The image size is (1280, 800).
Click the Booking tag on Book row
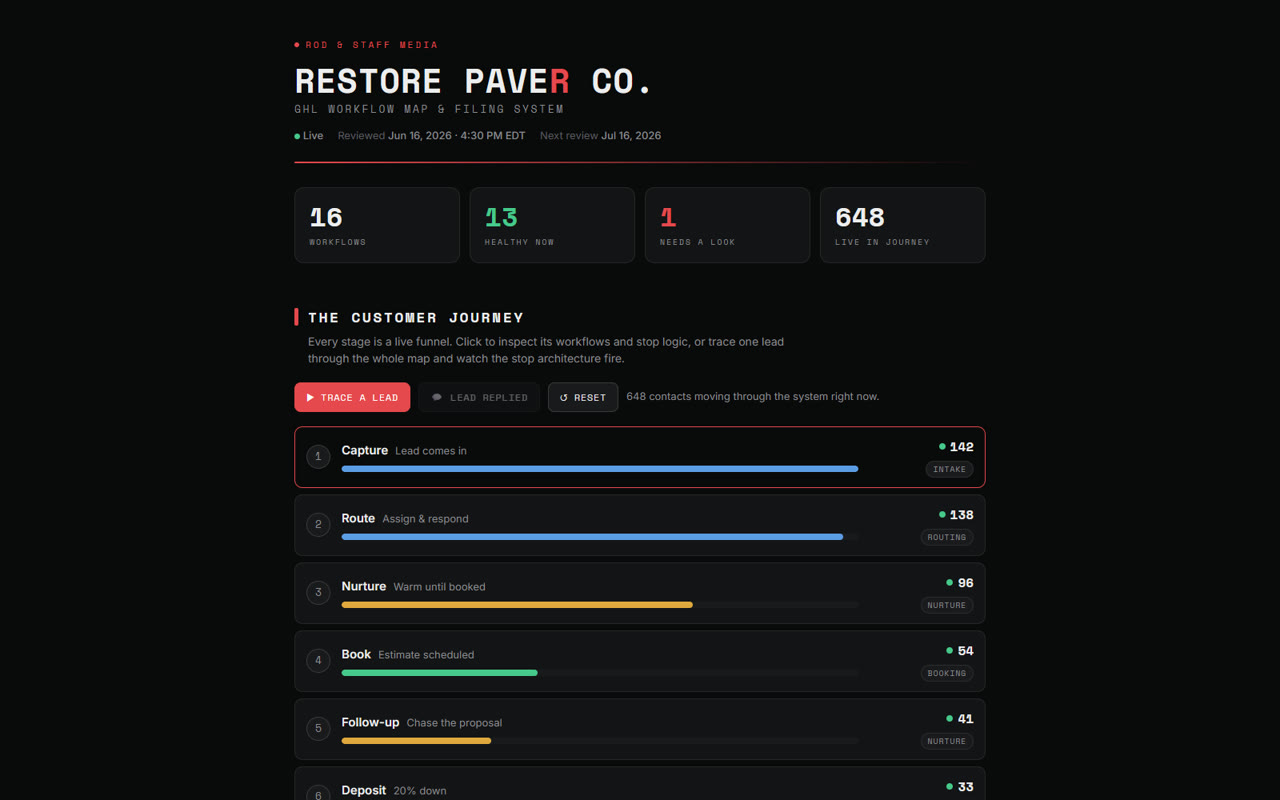point(947,673)
